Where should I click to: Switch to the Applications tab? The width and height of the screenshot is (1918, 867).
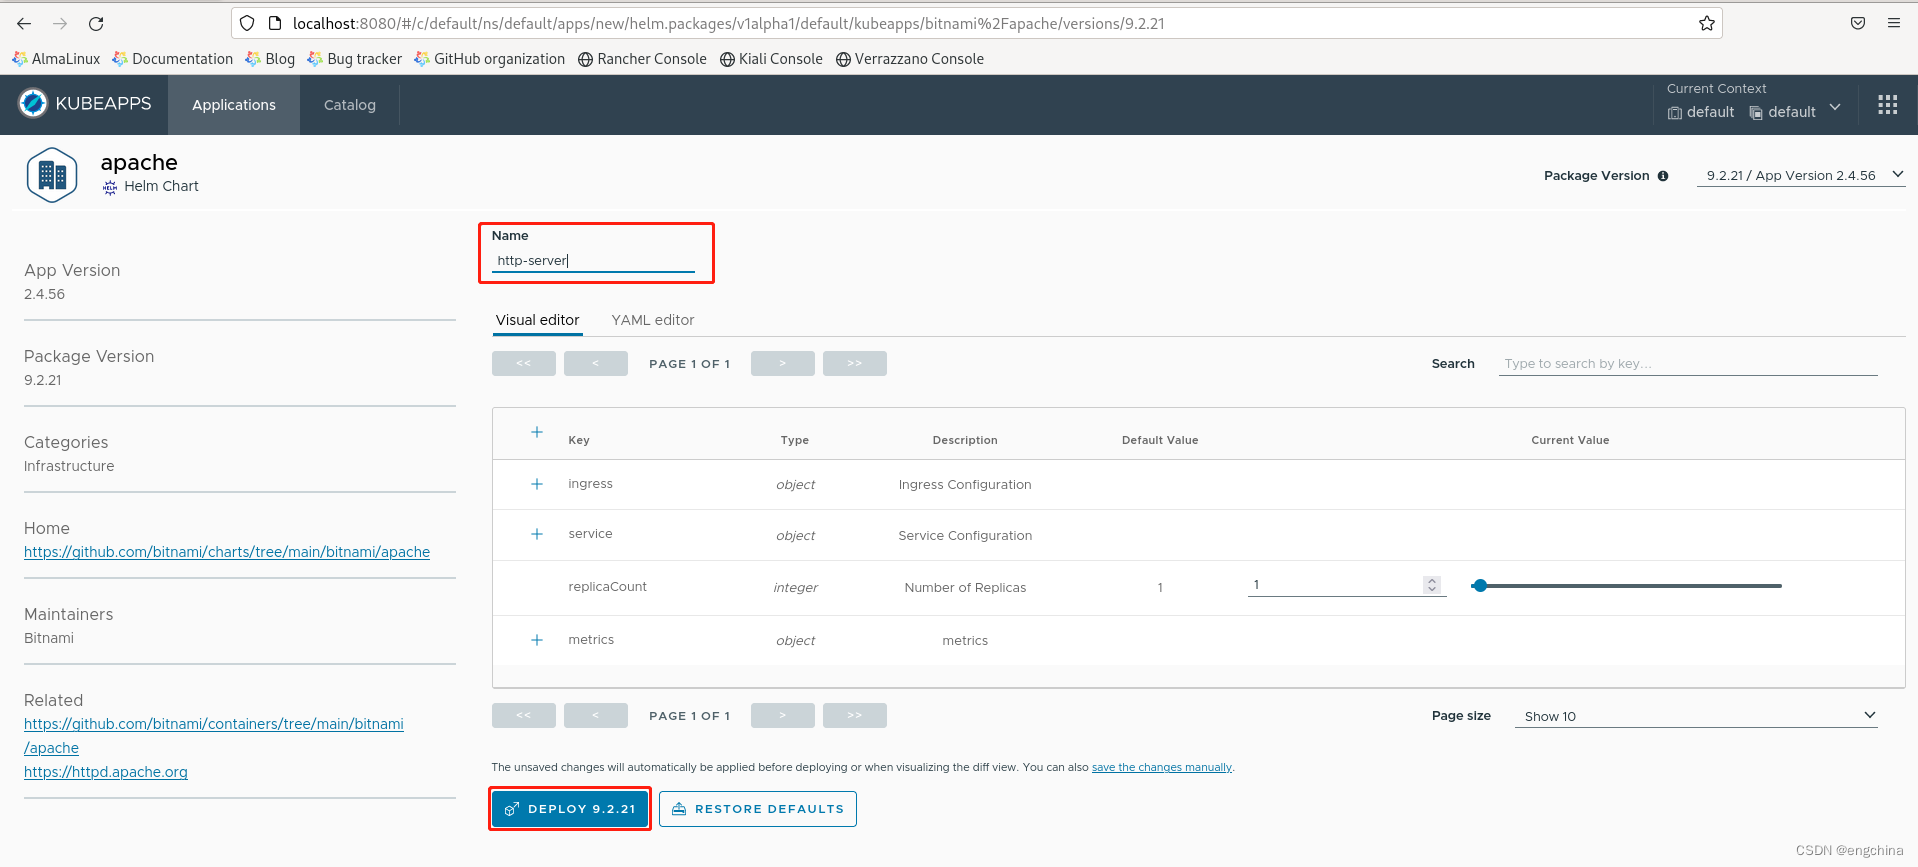coord(234,105)
